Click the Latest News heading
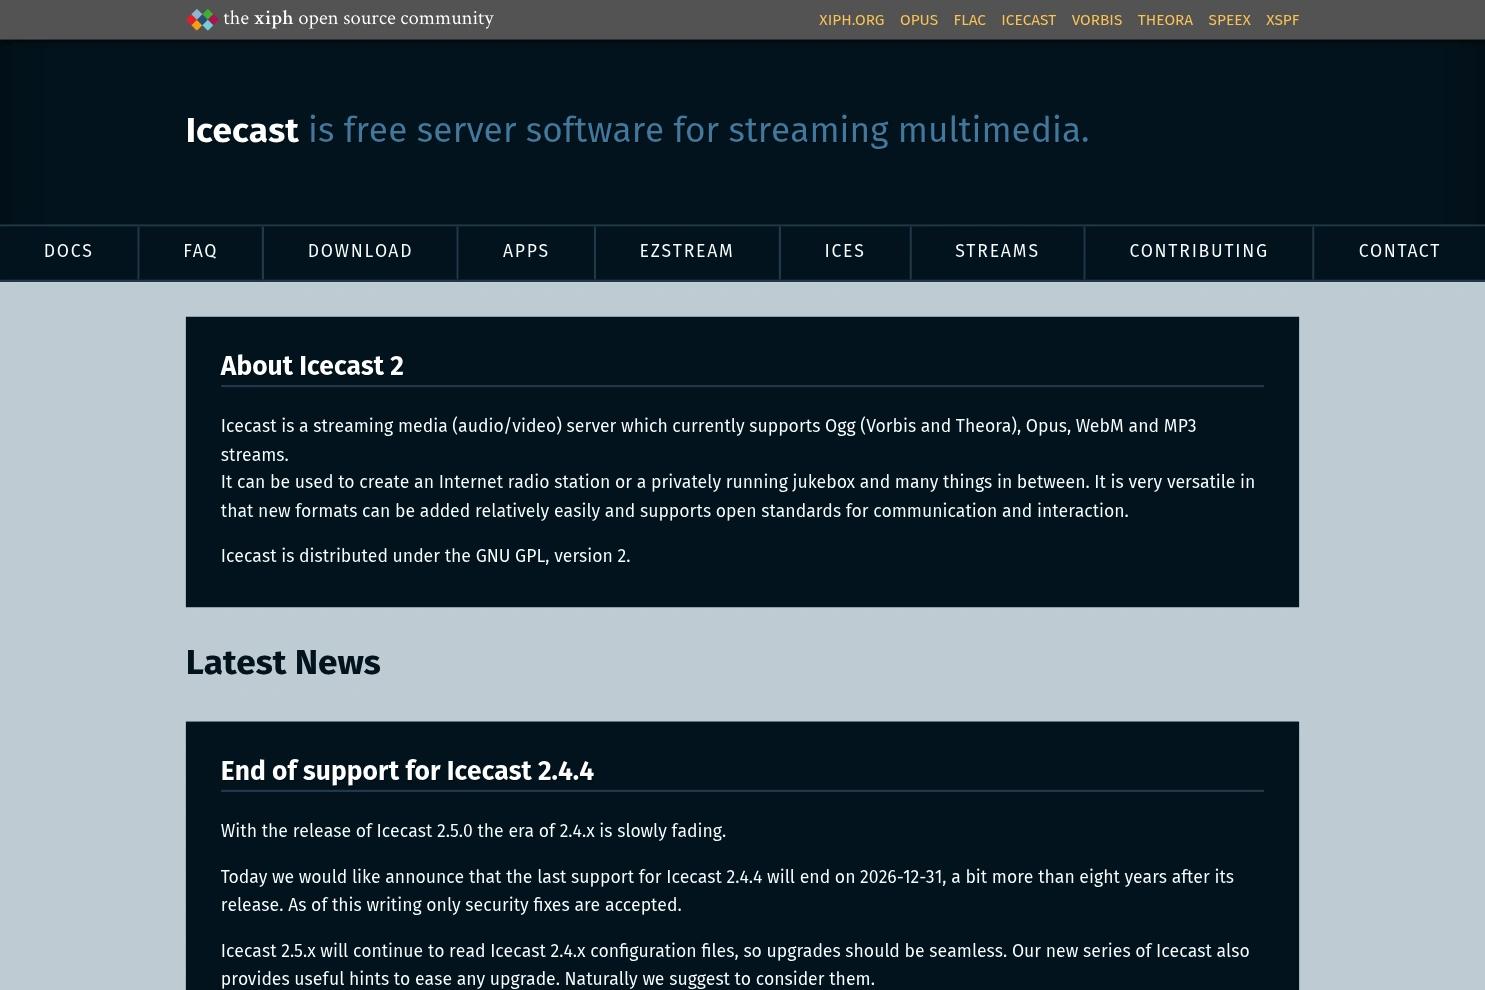This screenshot has width=1485, height=990. tap(283, 663)
